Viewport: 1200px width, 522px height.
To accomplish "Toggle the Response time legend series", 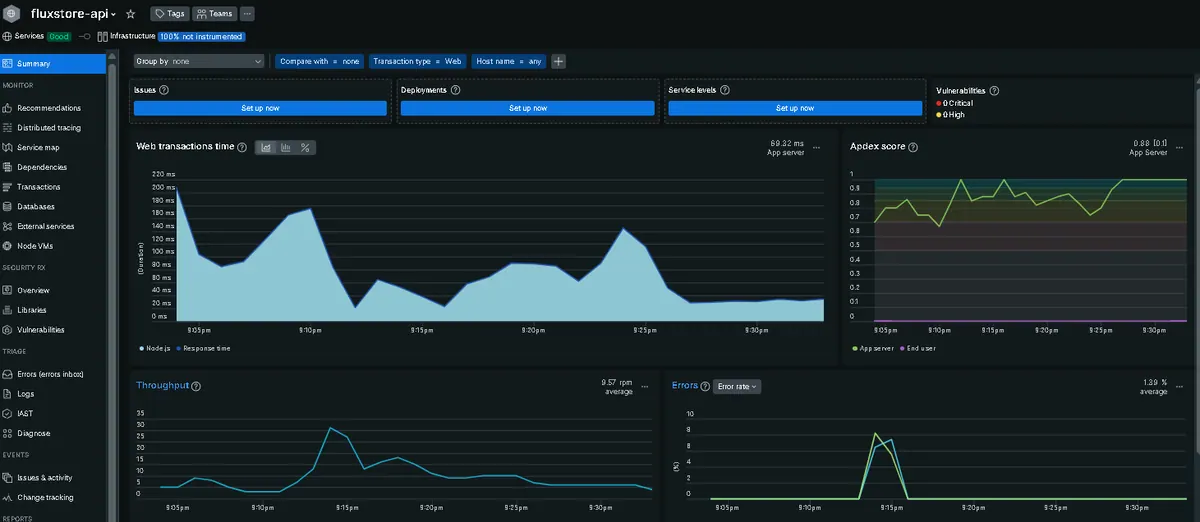I will coord(204,349).
